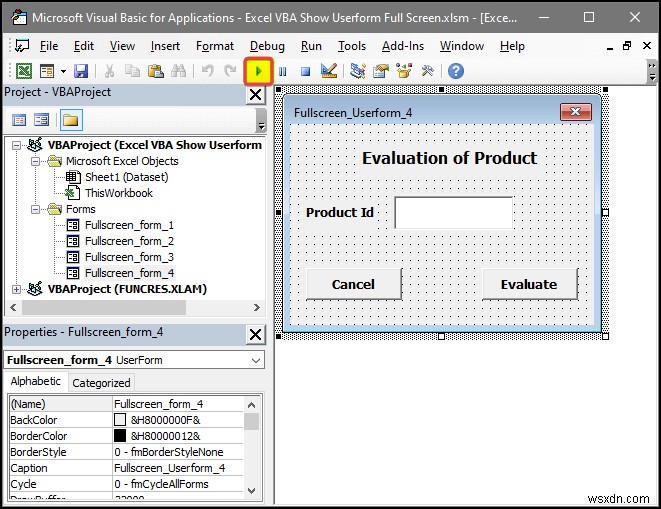
Task: Open the Toolbox toolbar icon
Action: [427, 71]
